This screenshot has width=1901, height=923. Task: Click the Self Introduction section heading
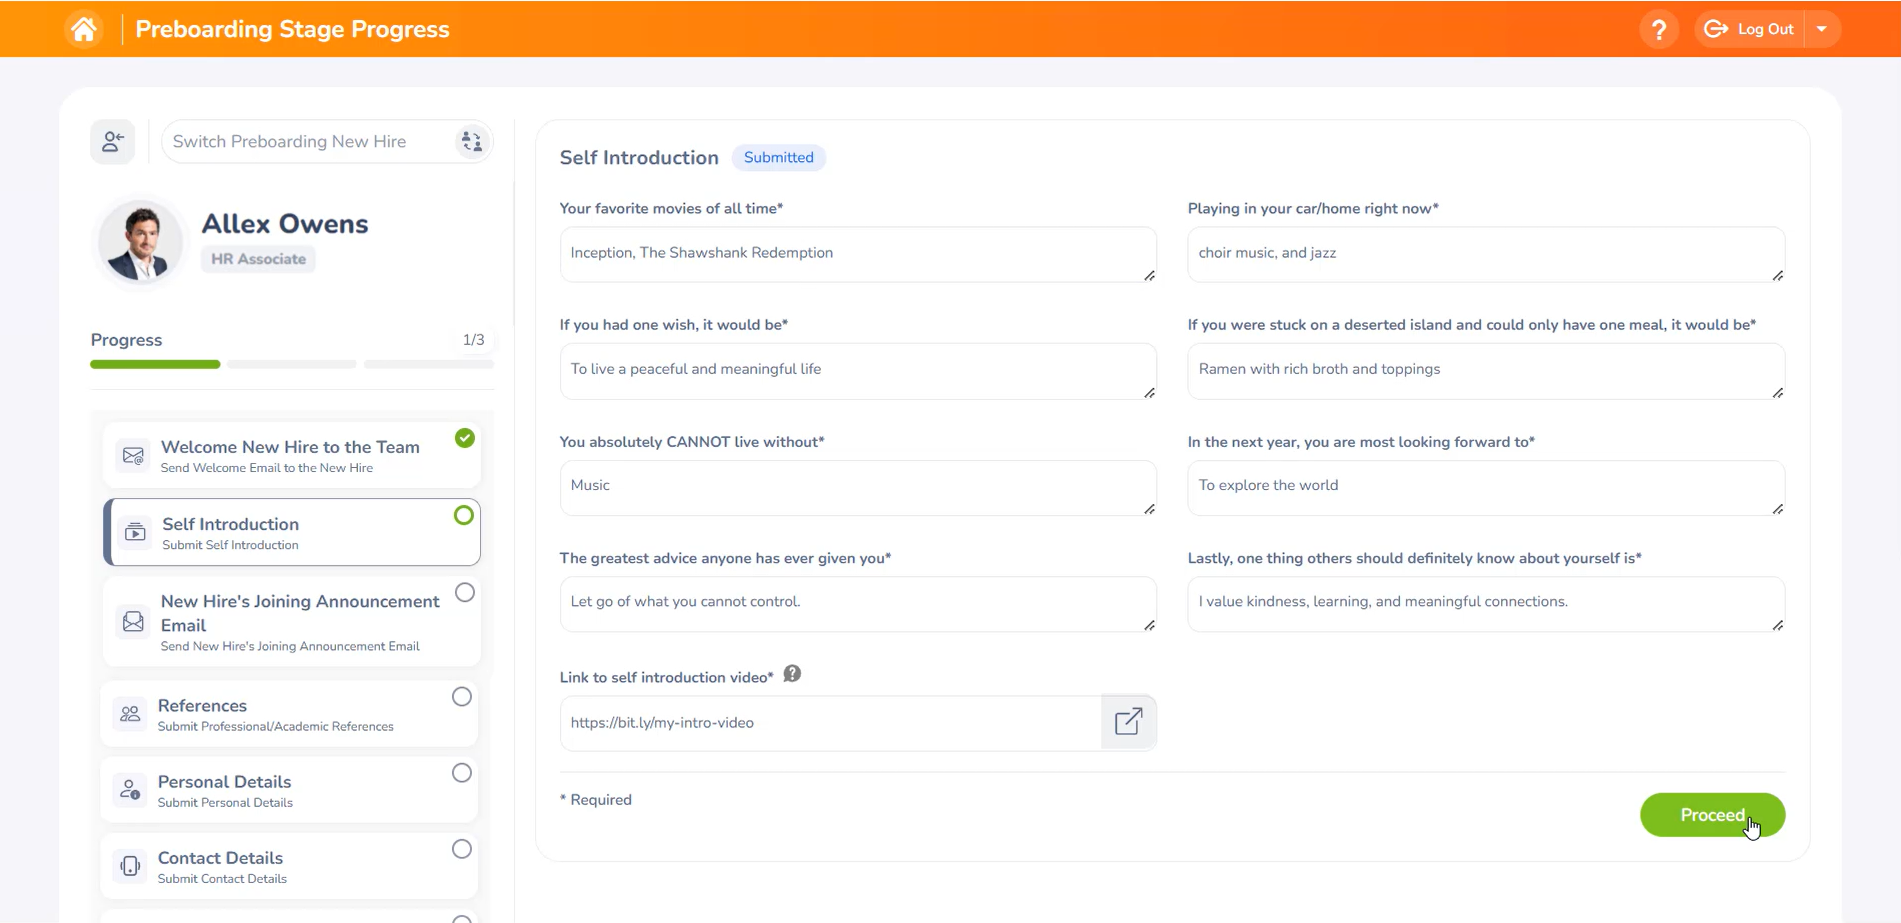pyautogui.click(x=639, y=158)
